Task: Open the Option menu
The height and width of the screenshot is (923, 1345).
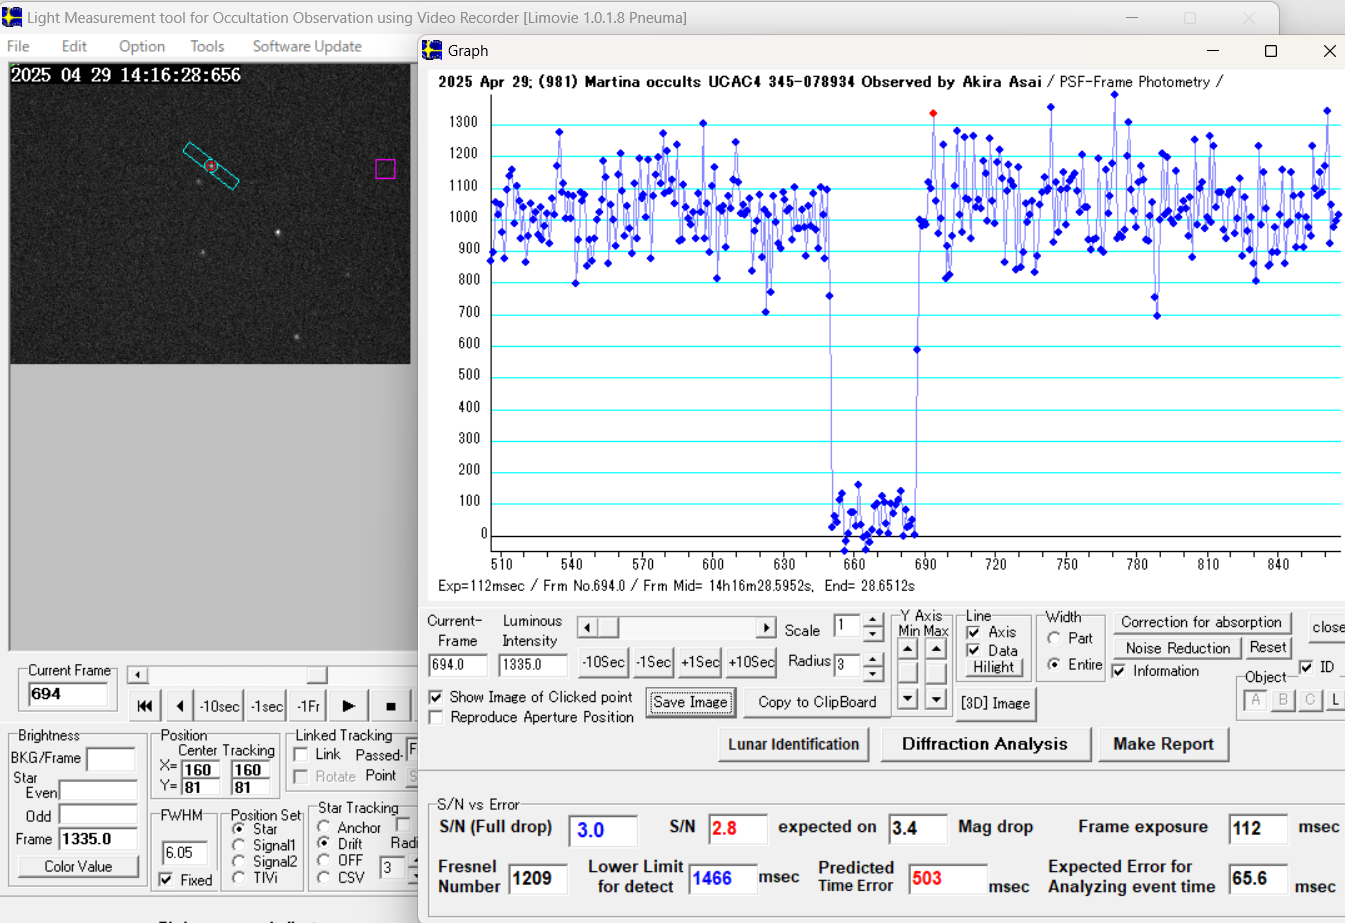Action: (142, 46)
